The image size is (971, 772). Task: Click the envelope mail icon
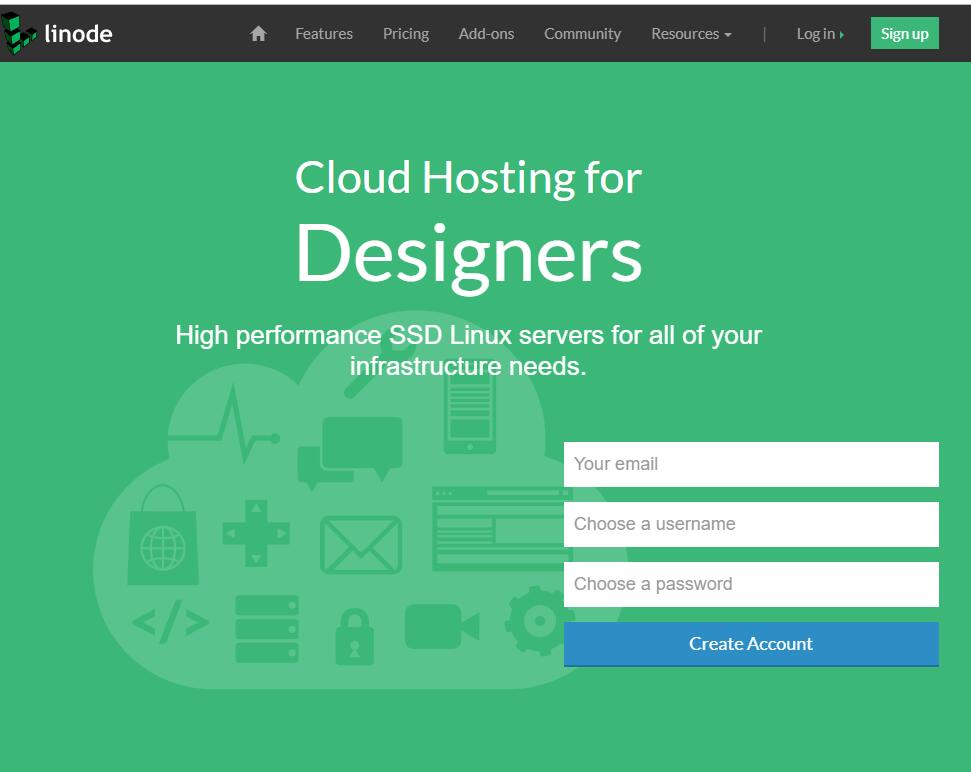pyautogui.click(x=360, y=545)
